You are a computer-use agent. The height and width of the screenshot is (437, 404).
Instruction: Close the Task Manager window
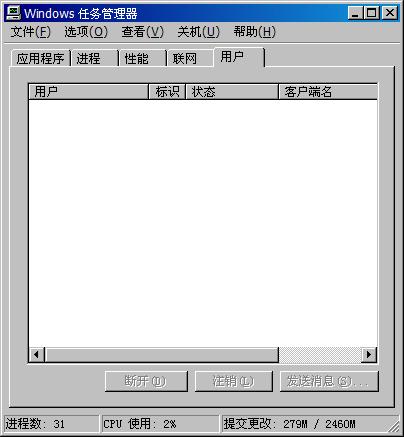pos(389,13)
